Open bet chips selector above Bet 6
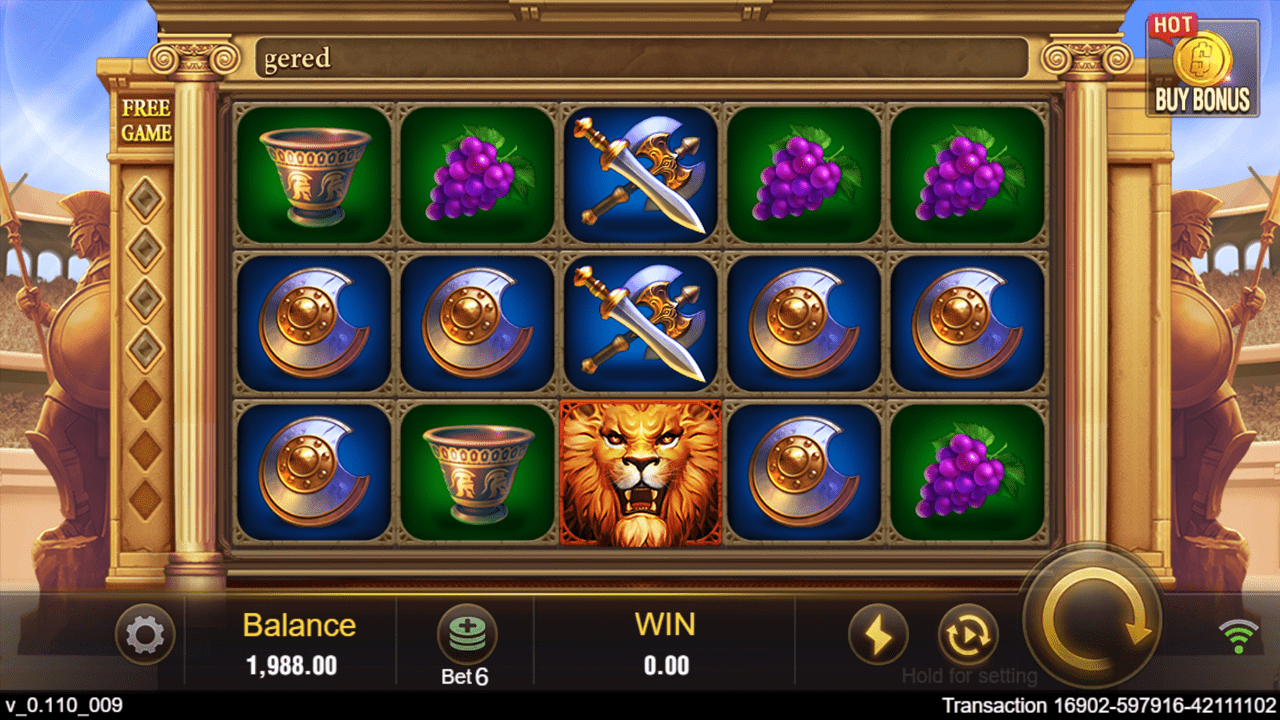This screenshot has height=720, width=1280. pyautogui.click(x=467, y=634)
